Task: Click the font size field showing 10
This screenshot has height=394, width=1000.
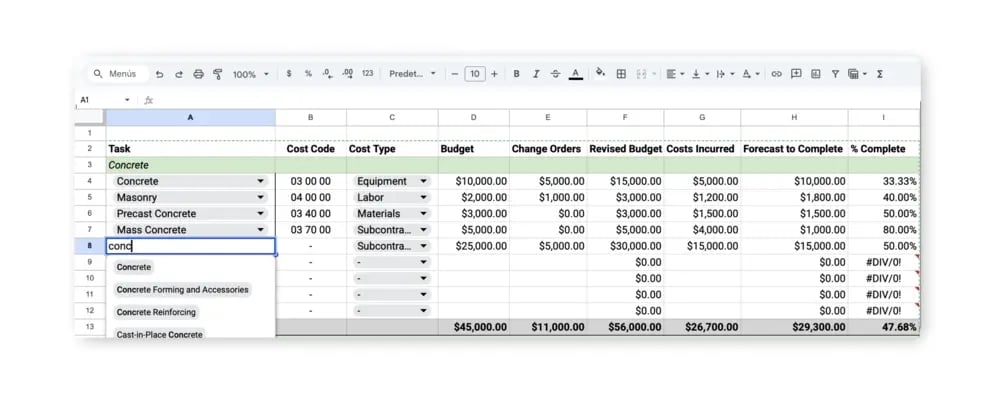Action: [474, 74]
